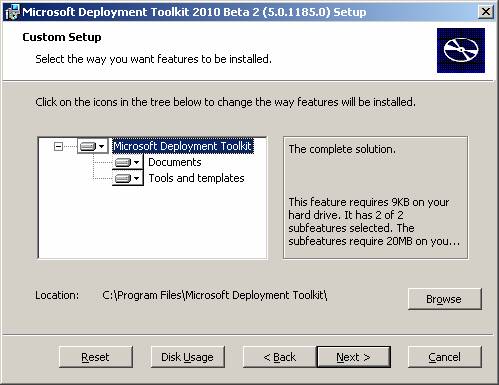
Task: Open Disk Usage dialog
Action: (x=188, y=357)
